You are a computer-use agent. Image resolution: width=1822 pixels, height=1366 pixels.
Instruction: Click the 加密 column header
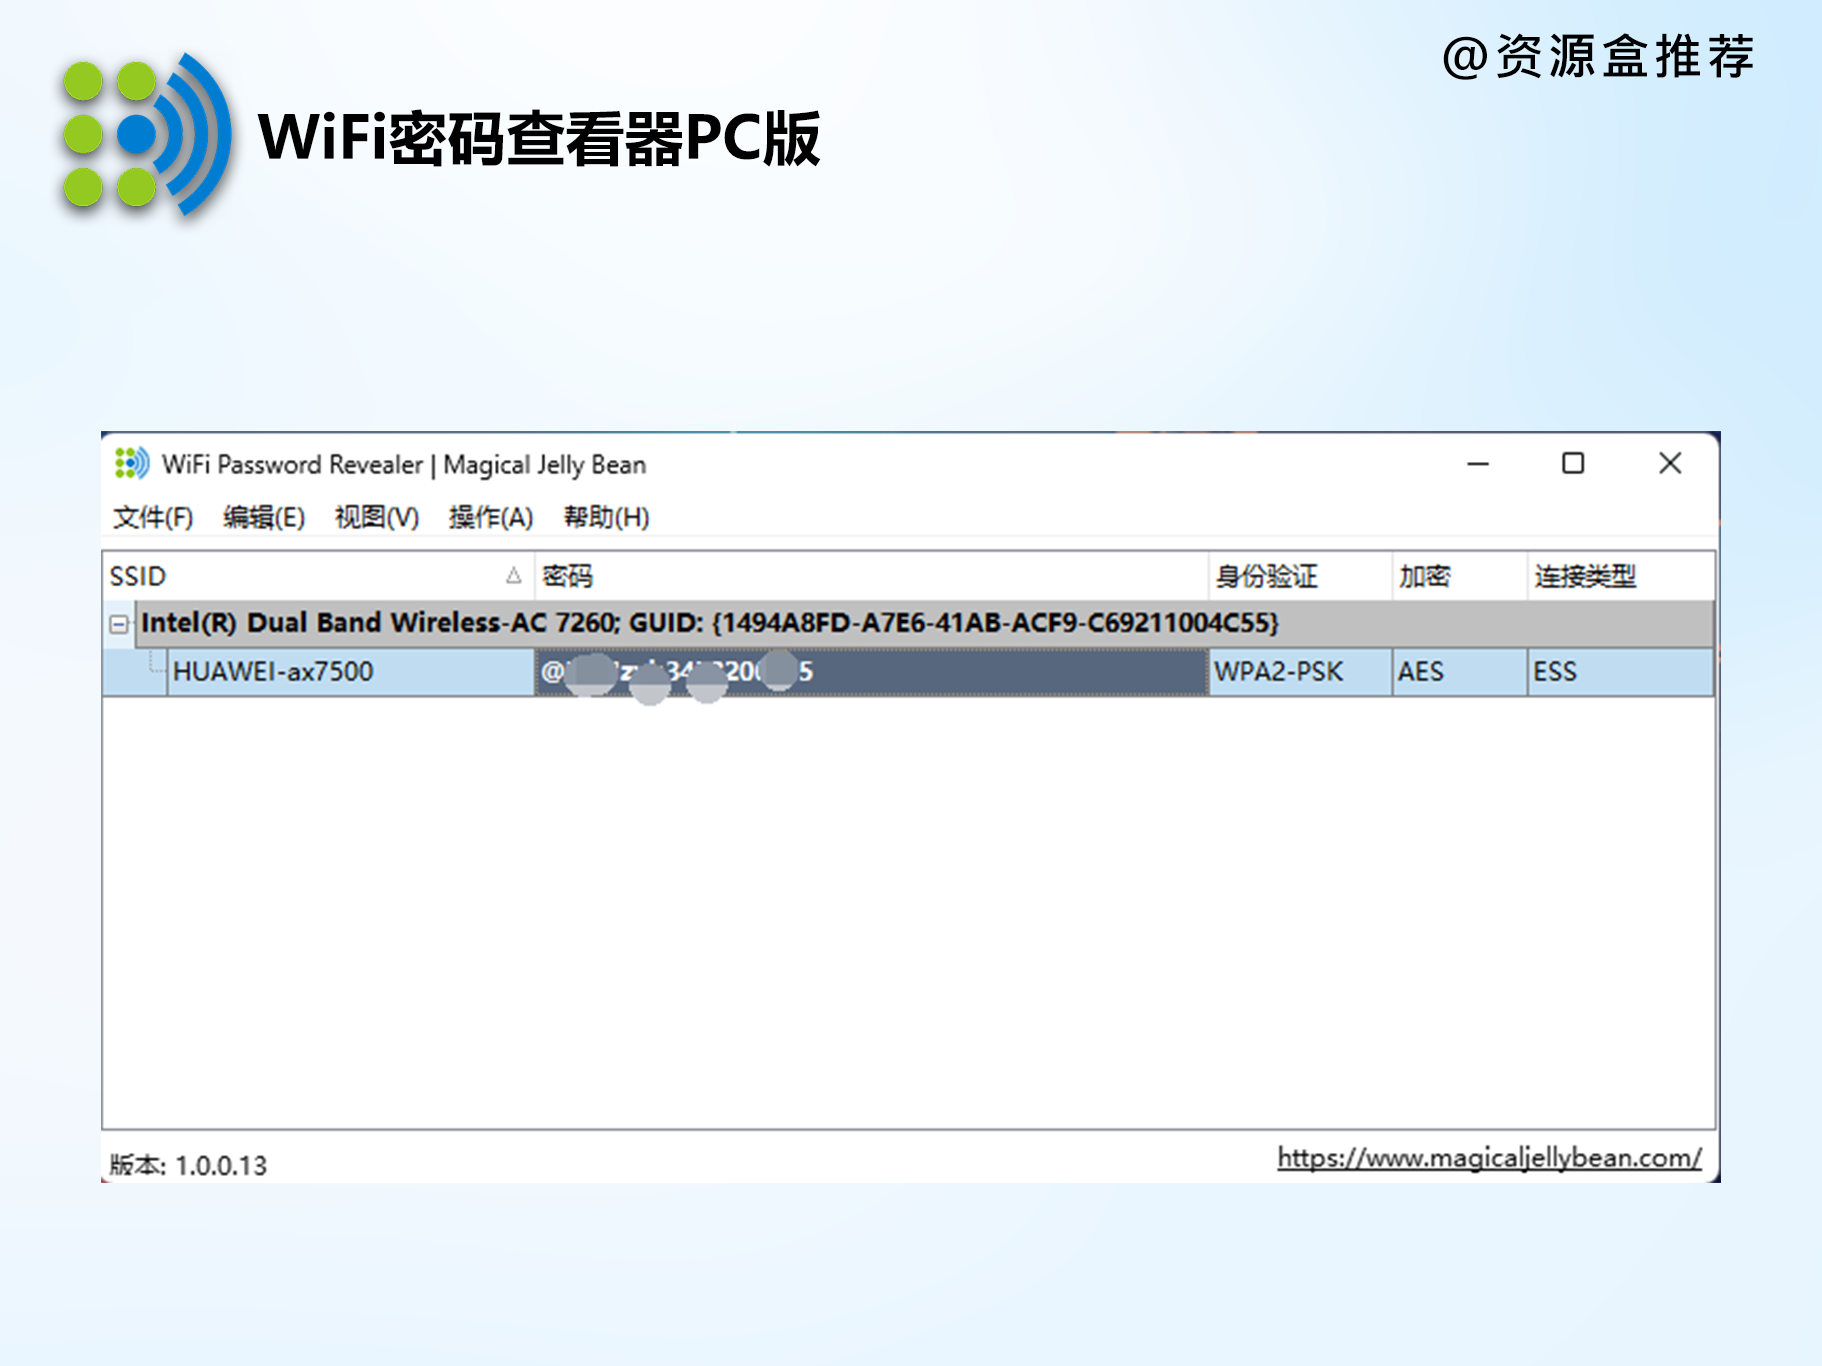tap(1459, 576)
